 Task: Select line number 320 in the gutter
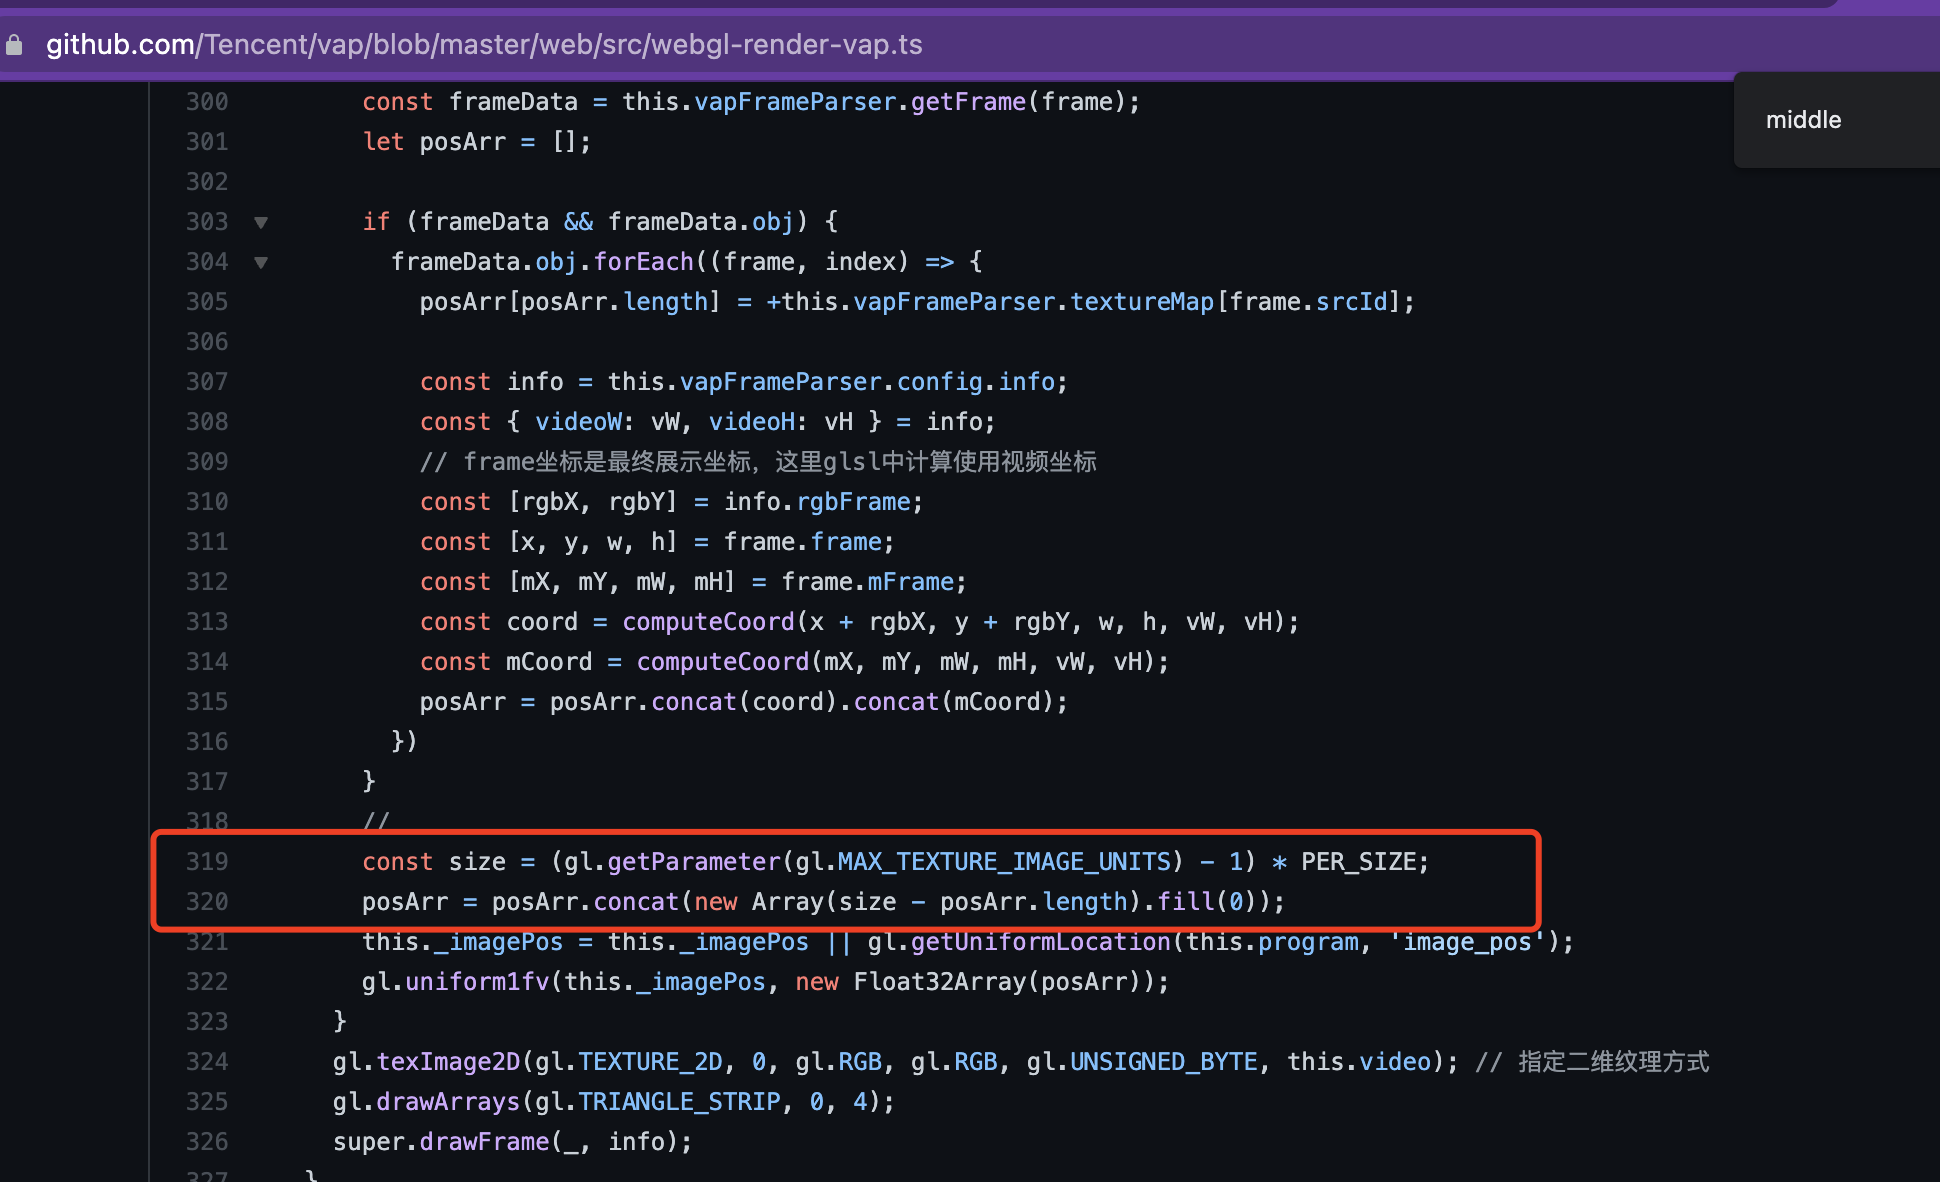207,901
